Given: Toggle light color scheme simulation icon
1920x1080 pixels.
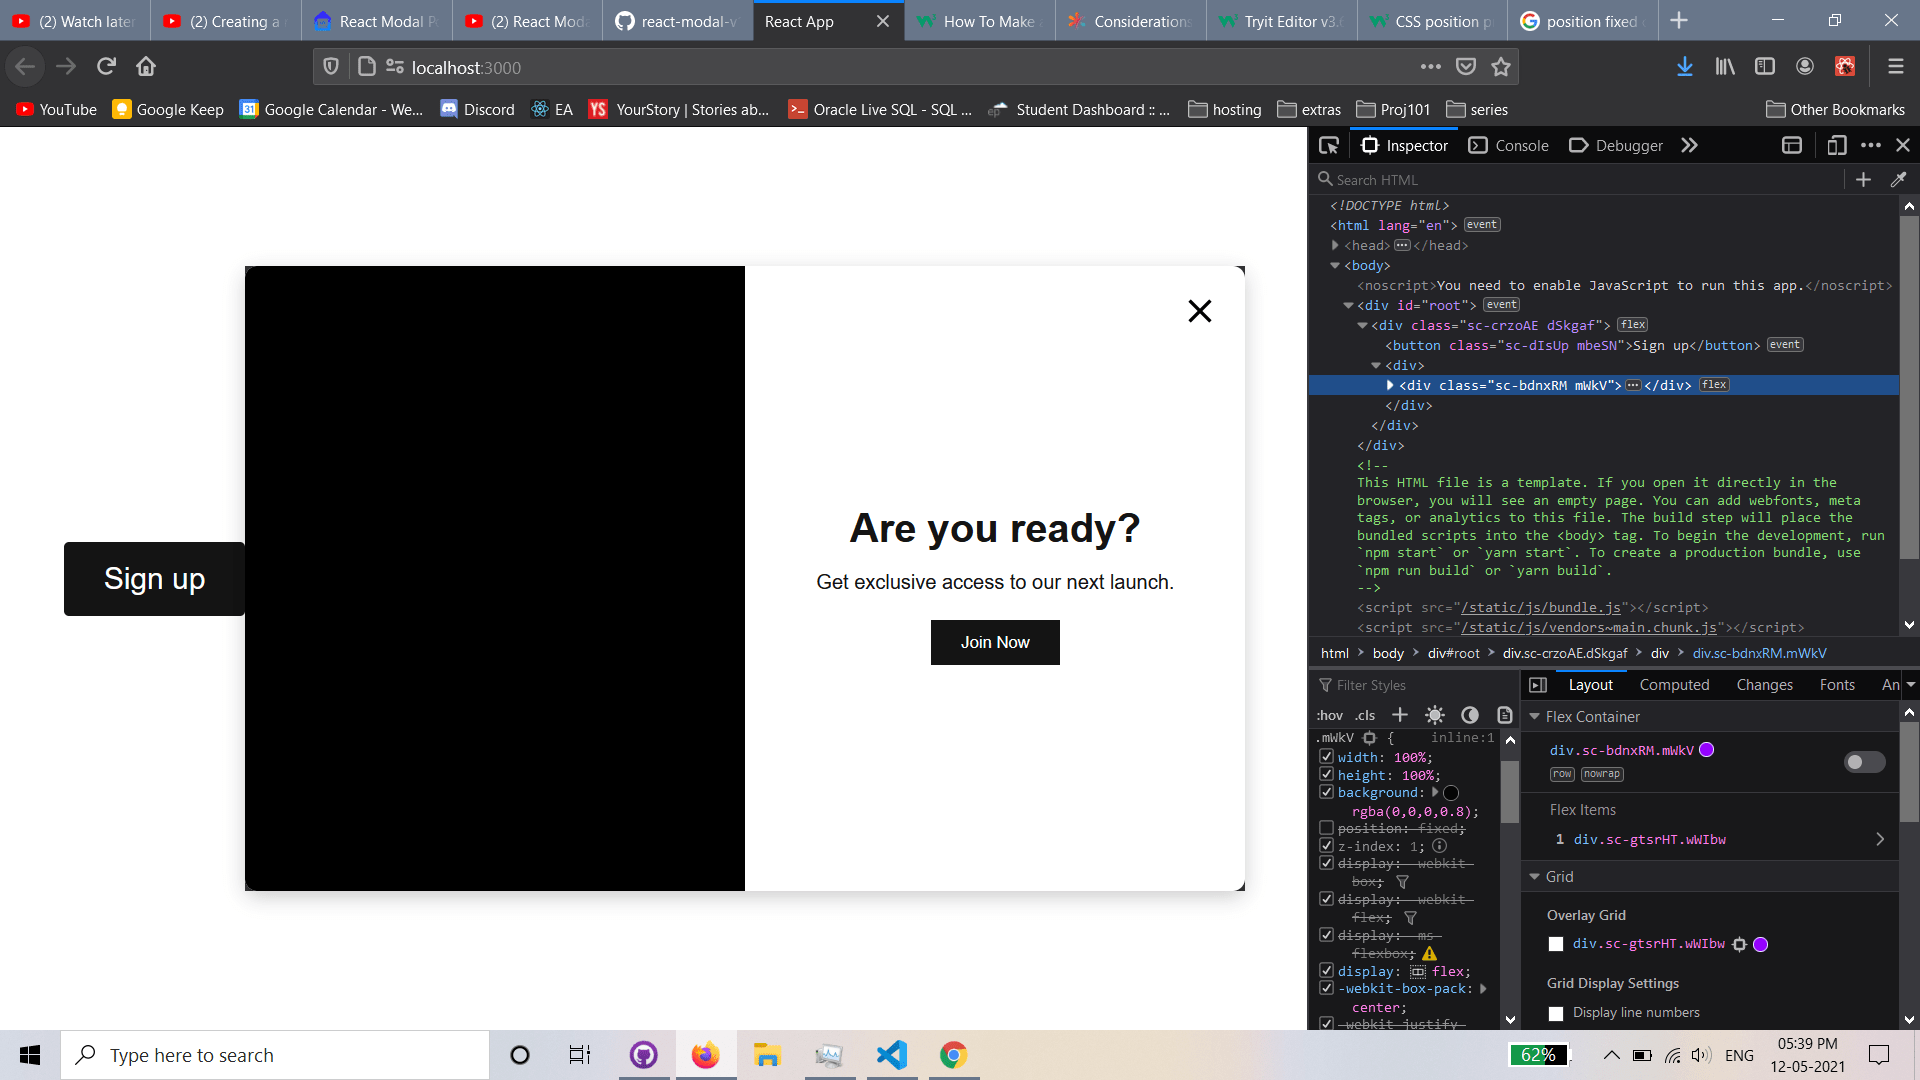Looking at the screenshot, I should 1435,715.
